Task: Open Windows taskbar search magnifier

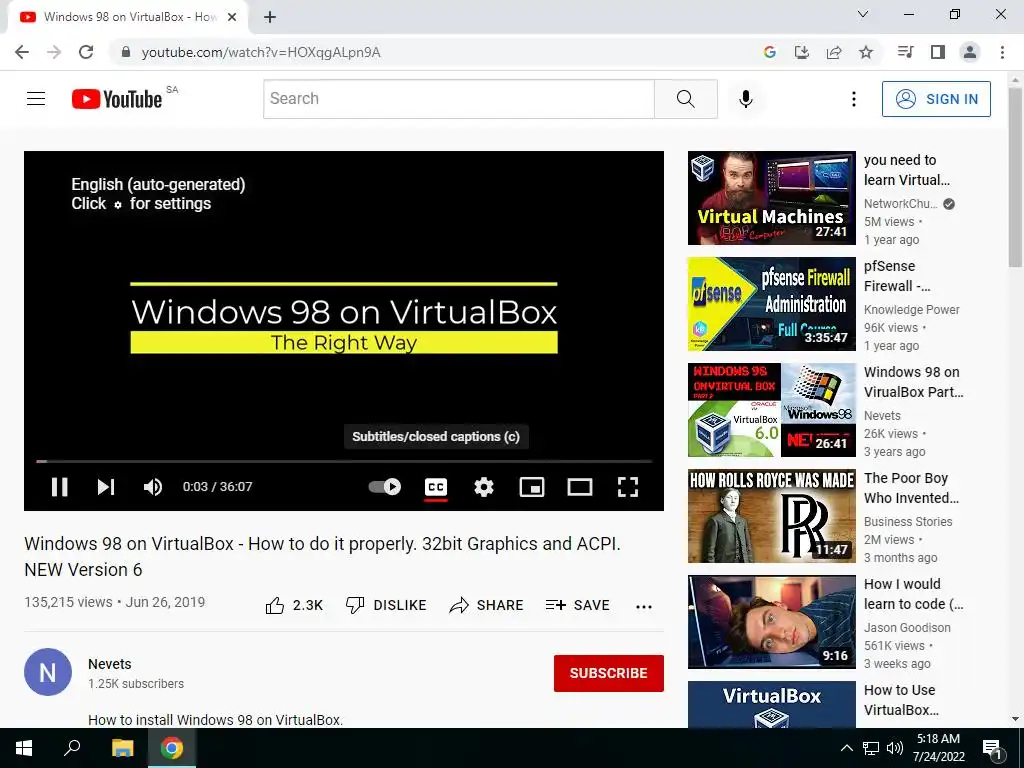Action: [72, 748]
